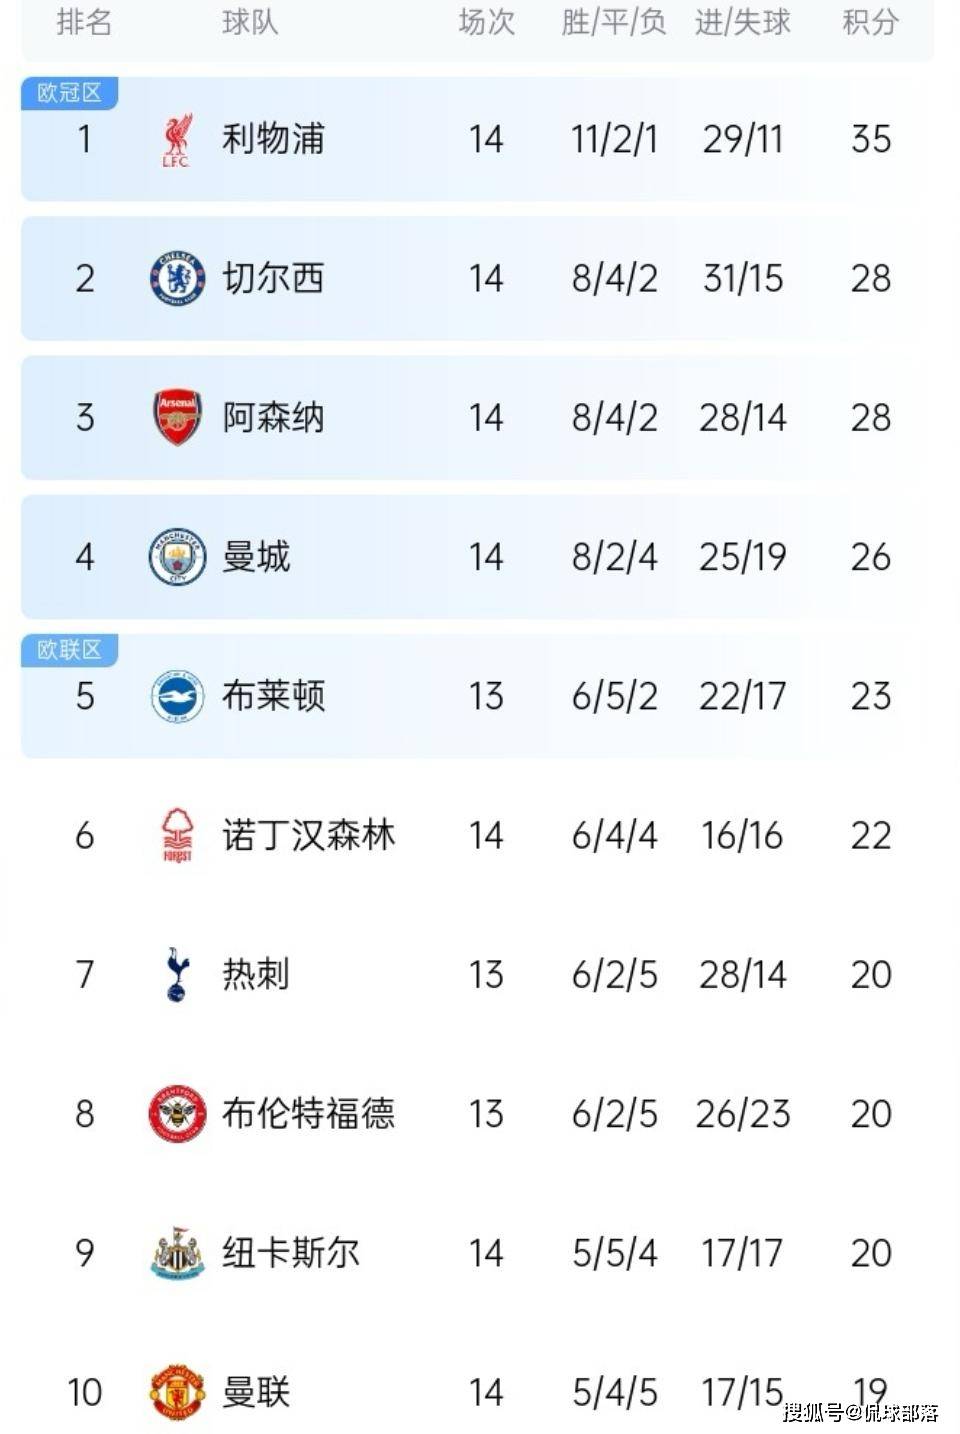Open team name 布伦特福德
Image resolution: width=960 pixels, height=1434 pixels.
(x=308, y=1113)
